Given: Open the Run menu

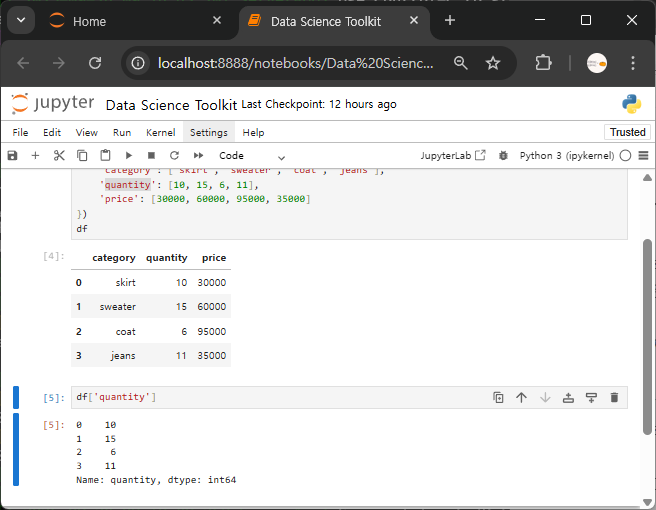Looking at the screenshot, I should [122, 133].
